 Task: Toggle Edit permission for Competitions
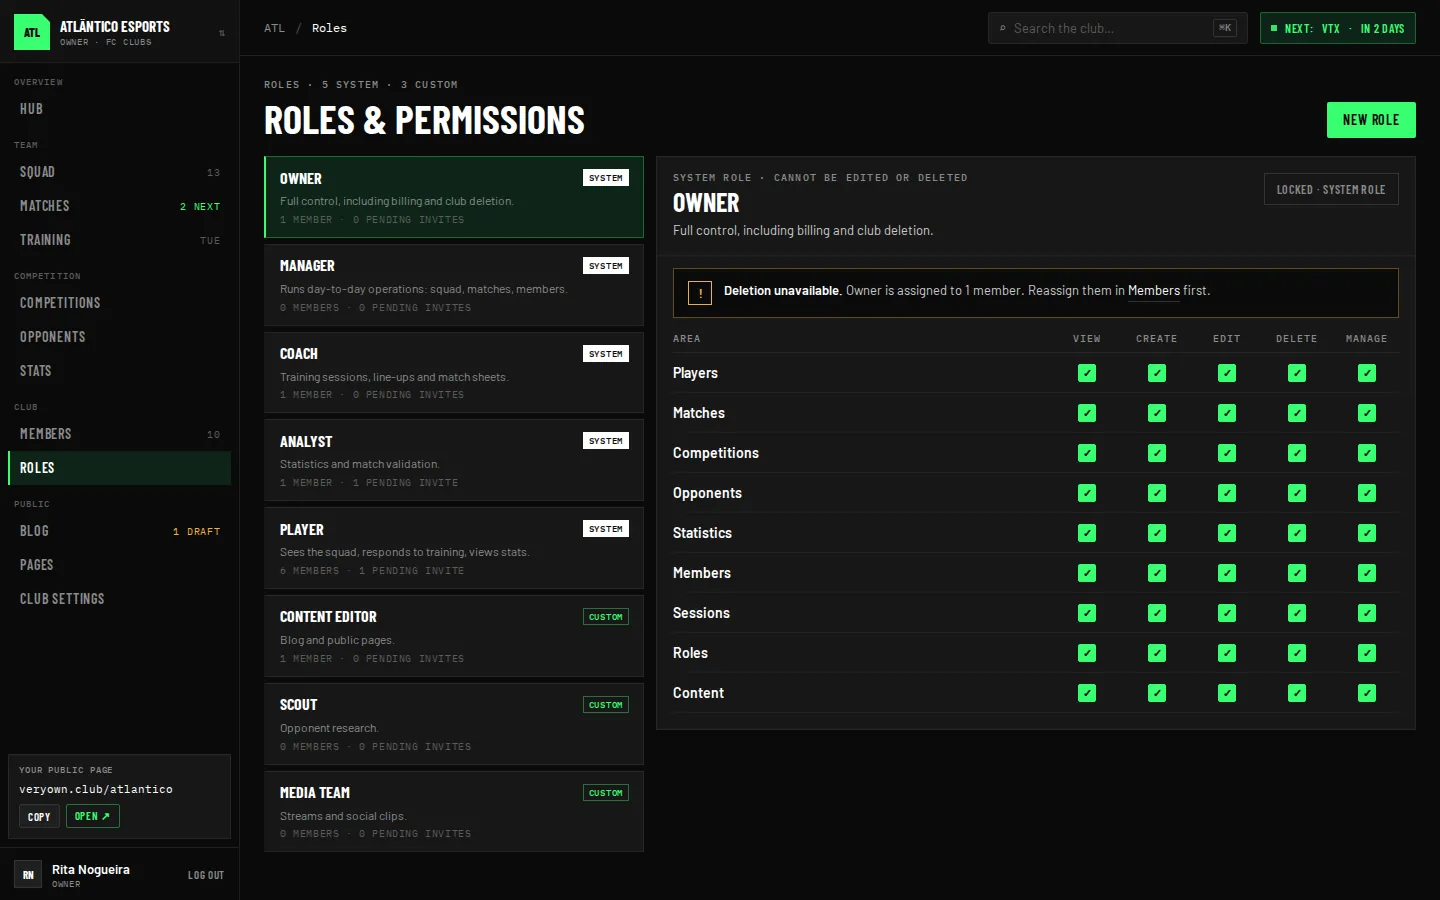(1227, 453)
